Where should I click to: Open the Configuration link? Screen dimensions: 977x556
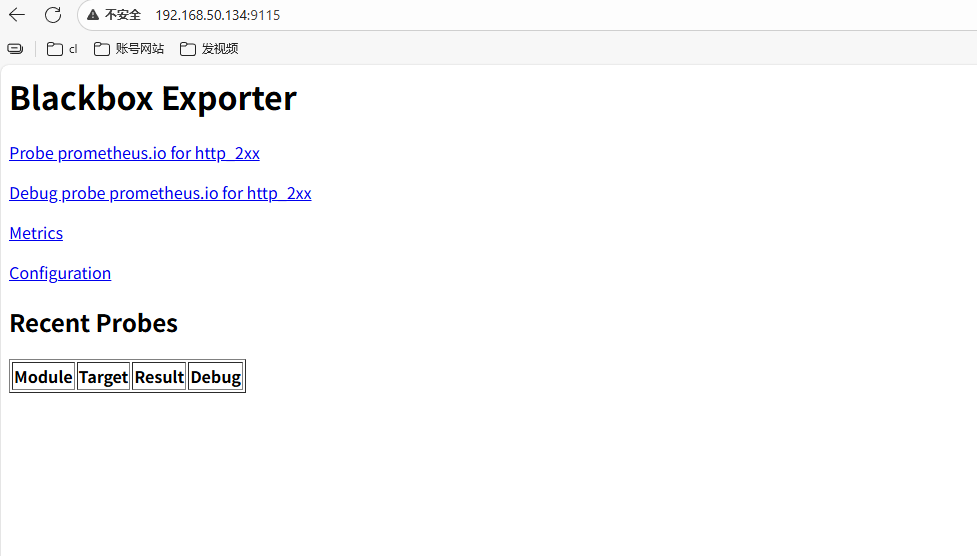pyautogui.click(x=60, y=273)
